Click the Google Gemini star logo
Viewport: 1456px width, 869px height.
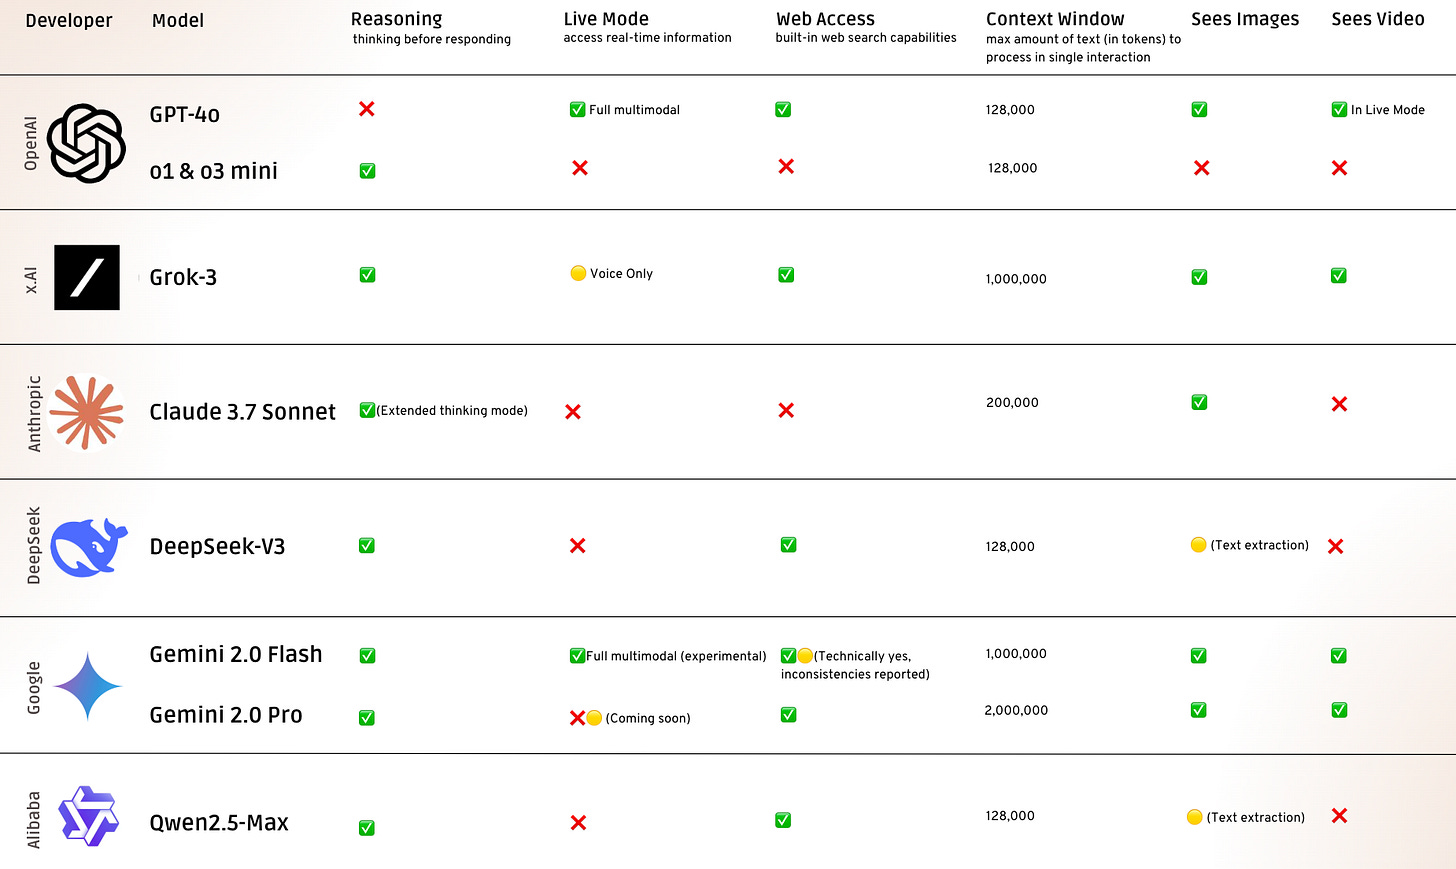pyautogui.click(x=88, y=686)
